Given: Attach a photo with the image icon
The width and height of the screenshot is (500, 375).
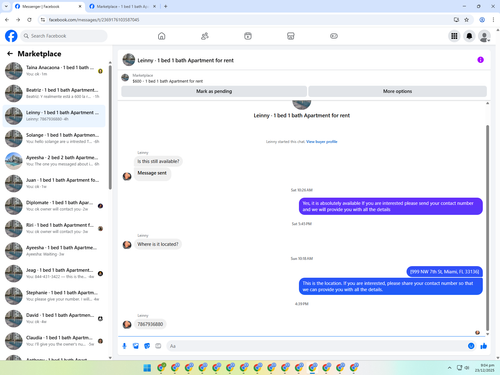Looking at the screenshot, I should [x=136, y=346].
